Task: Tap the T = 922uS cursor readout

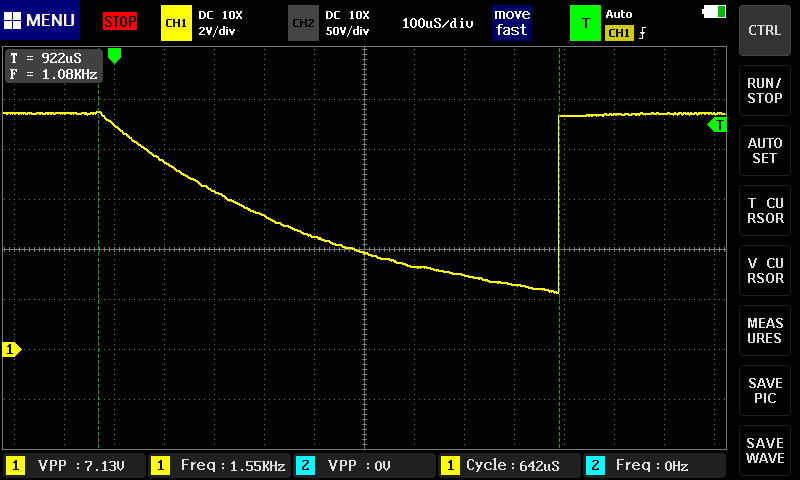Action: (x=46, y=58)
